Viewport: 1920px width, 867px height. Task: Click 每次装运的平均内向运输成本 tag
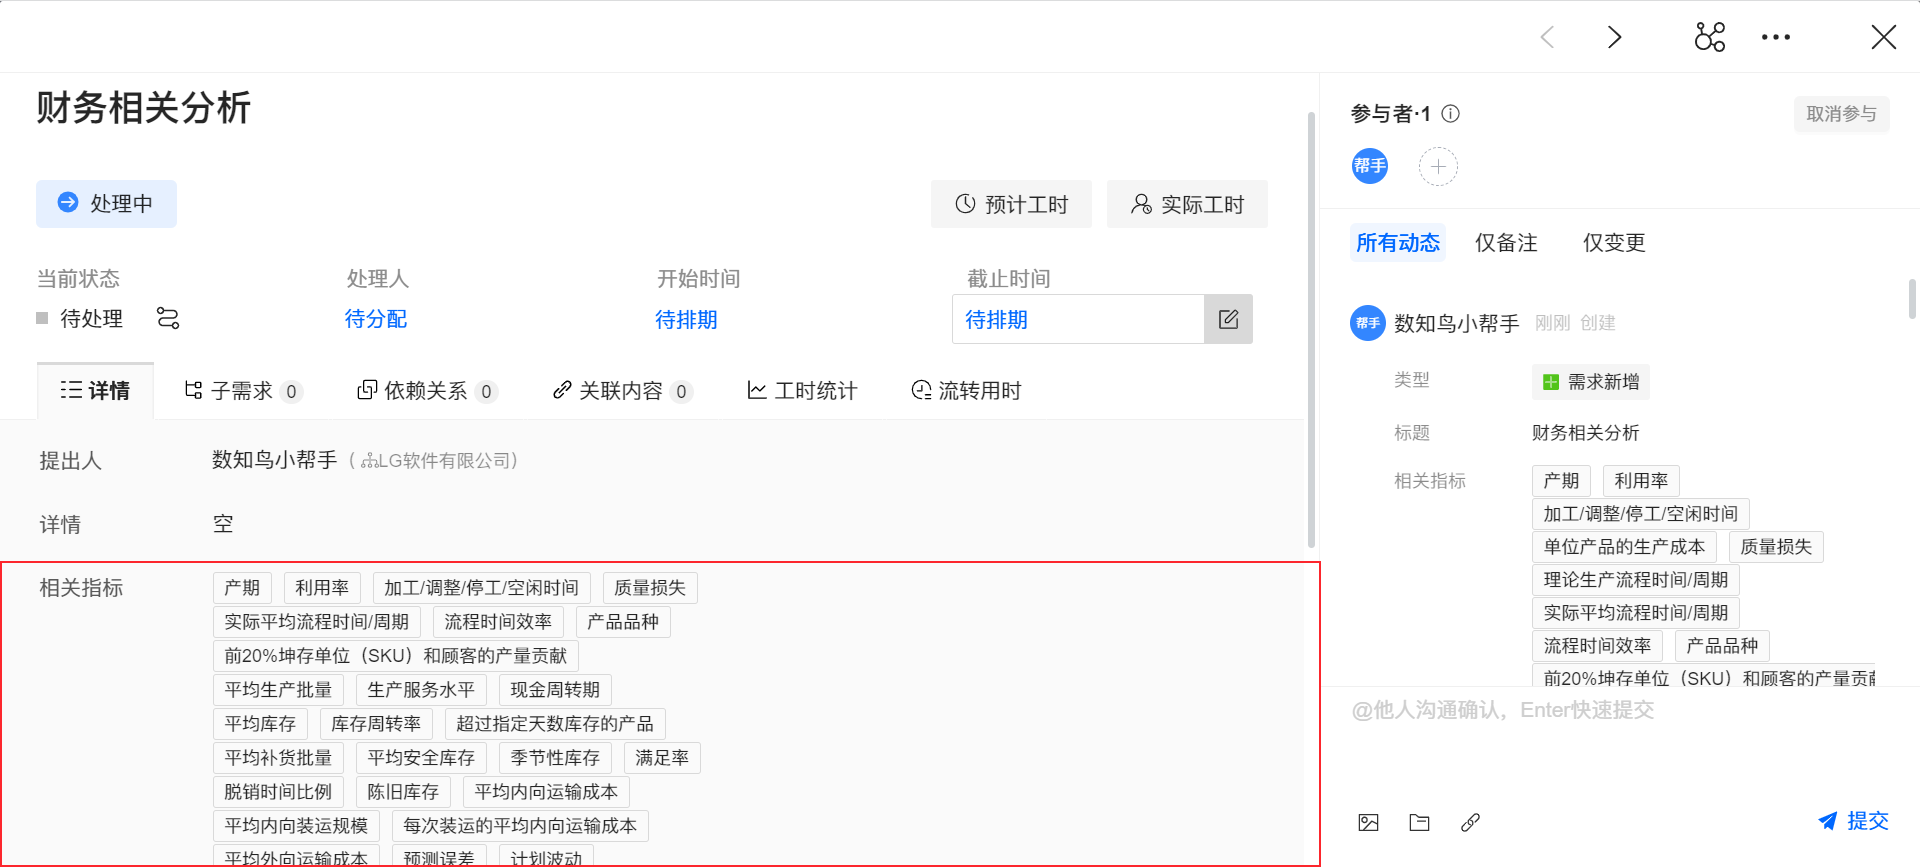click(x=520, y=826)
